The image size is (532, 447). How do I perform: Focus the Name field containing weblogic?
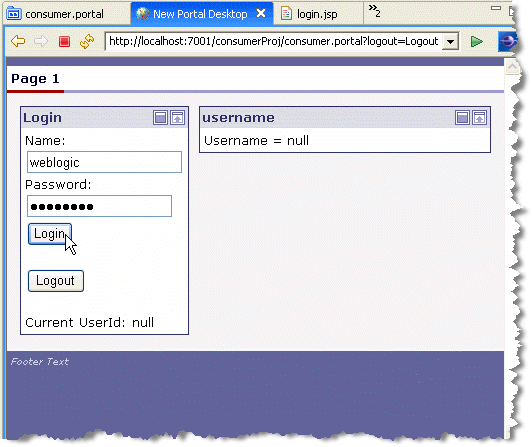click(x=104, y=162)
